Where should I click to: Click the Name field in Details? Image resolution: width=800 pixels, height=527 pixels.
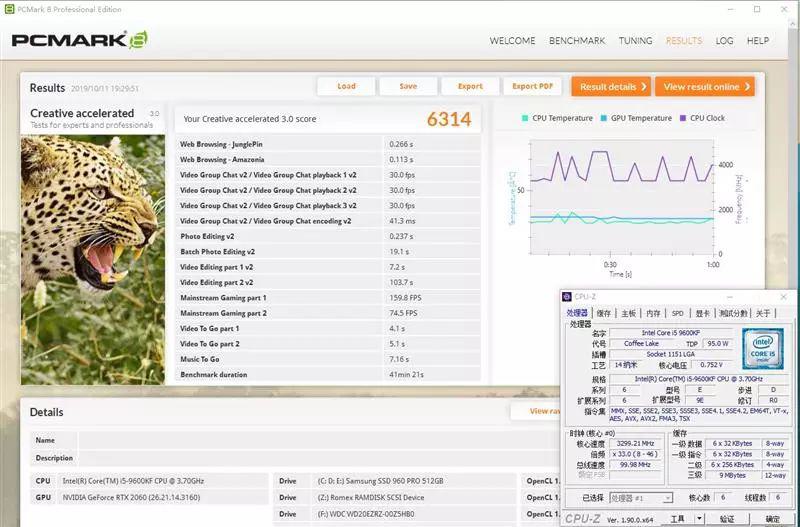(x=319, y=440)
